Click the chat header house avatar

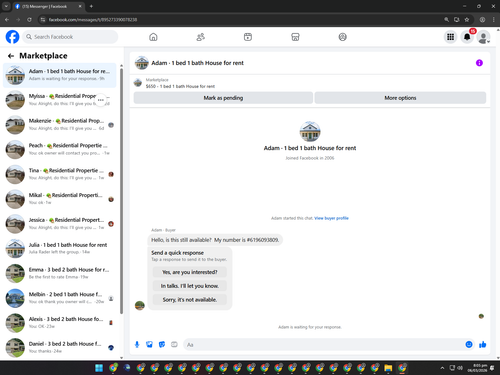(x=142, y=63)
